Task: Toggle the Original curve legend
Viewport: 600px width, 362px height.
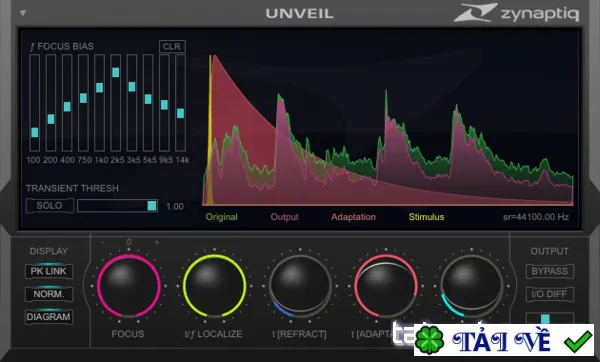Action: (222, 217)
